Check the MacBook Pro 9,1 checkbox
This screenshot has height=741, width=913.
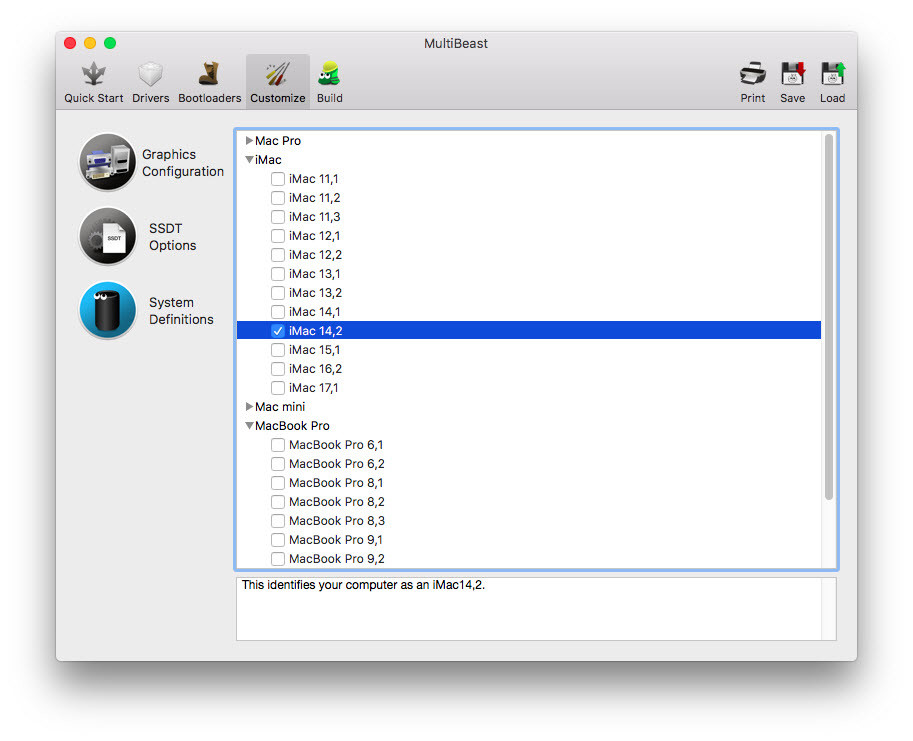[x=278, y=540]
